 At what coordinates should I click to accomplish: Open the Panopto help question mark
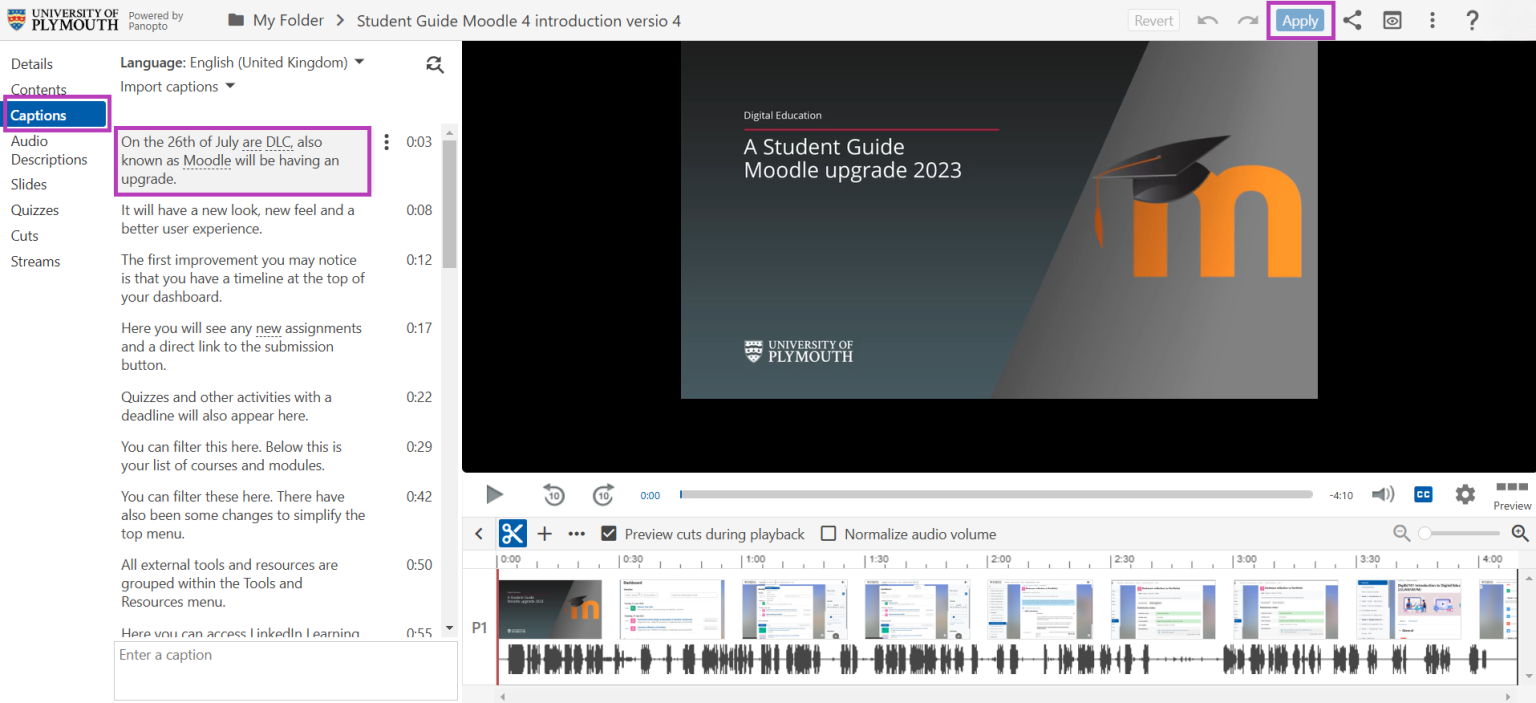tap(1472, 19)
